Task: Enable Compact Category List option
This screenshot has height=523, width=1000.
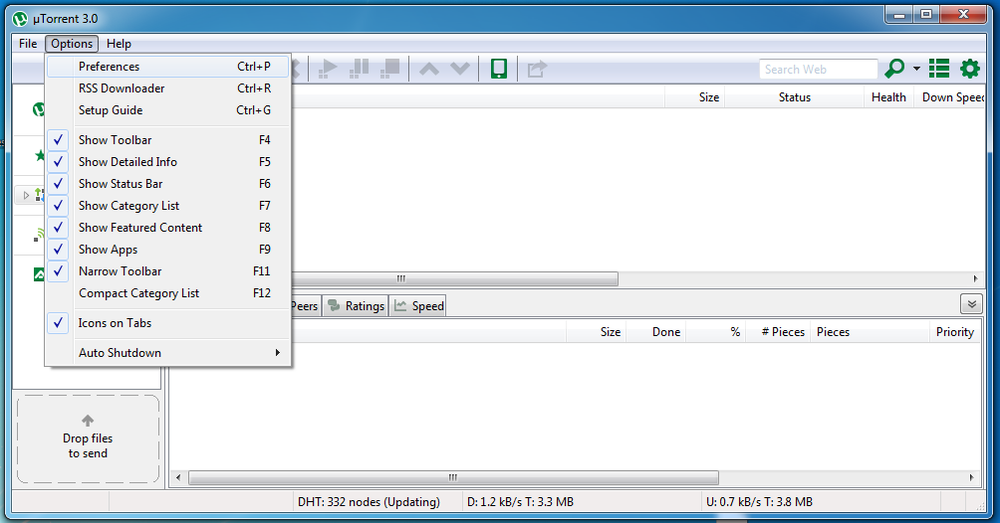Action: point(168,293)
